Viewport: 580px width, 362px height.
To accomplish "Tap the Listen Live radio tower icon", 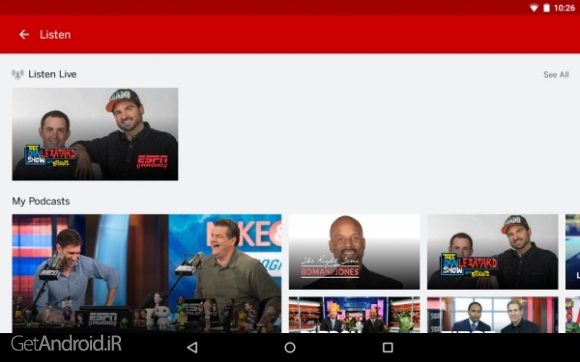I will click(x=18, y=74).
